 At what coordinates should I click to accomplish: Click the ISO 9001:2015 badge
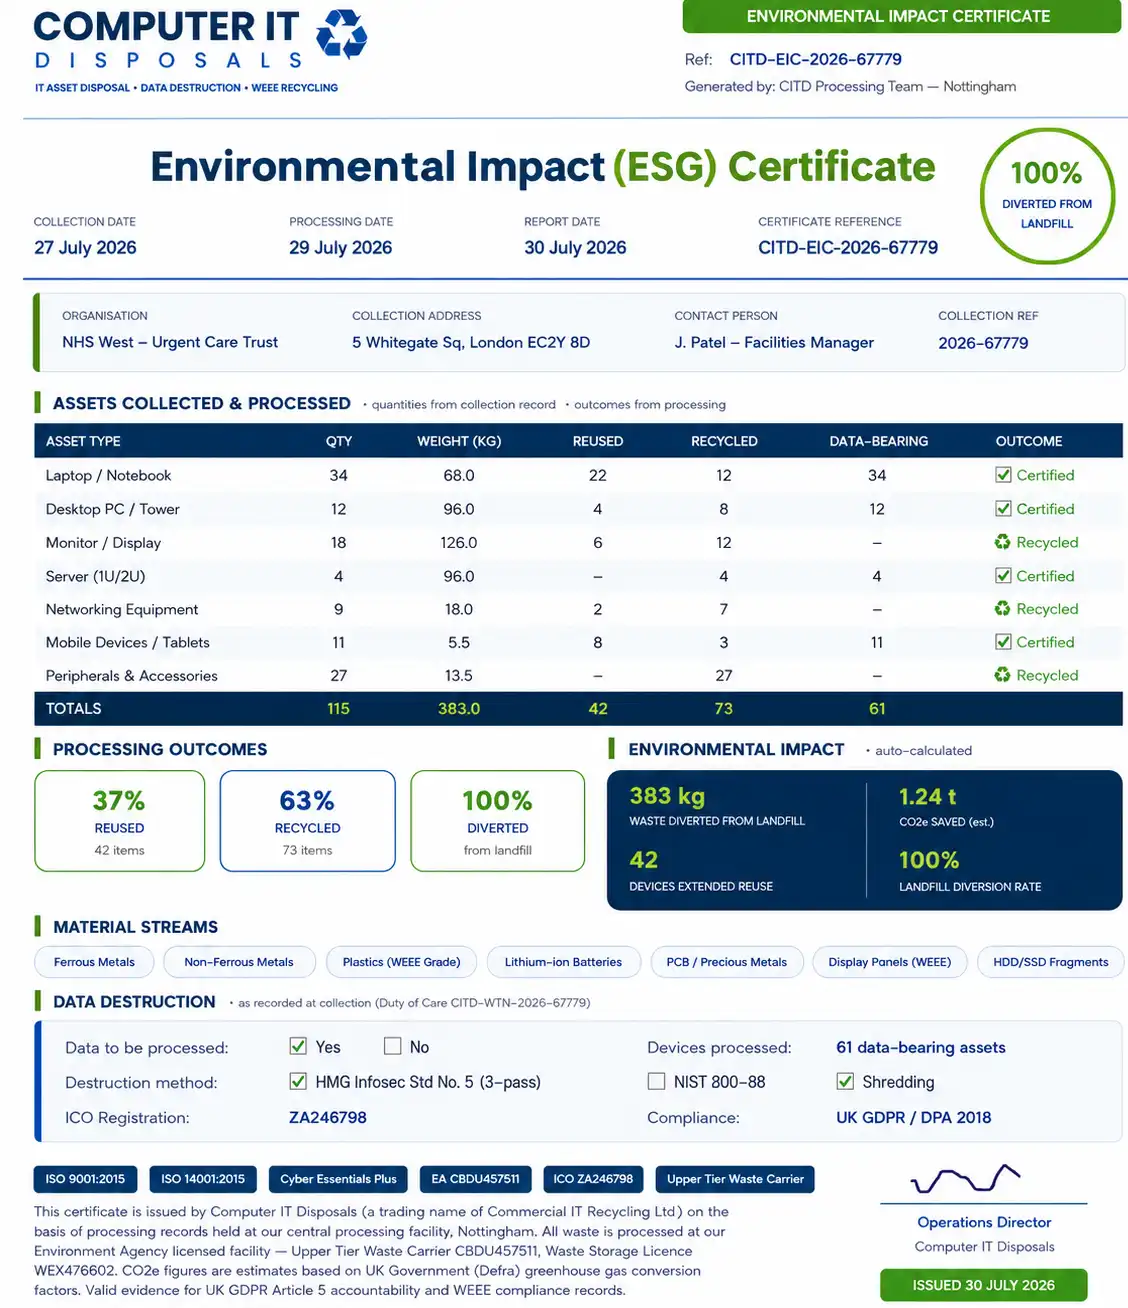(85, 1179)
